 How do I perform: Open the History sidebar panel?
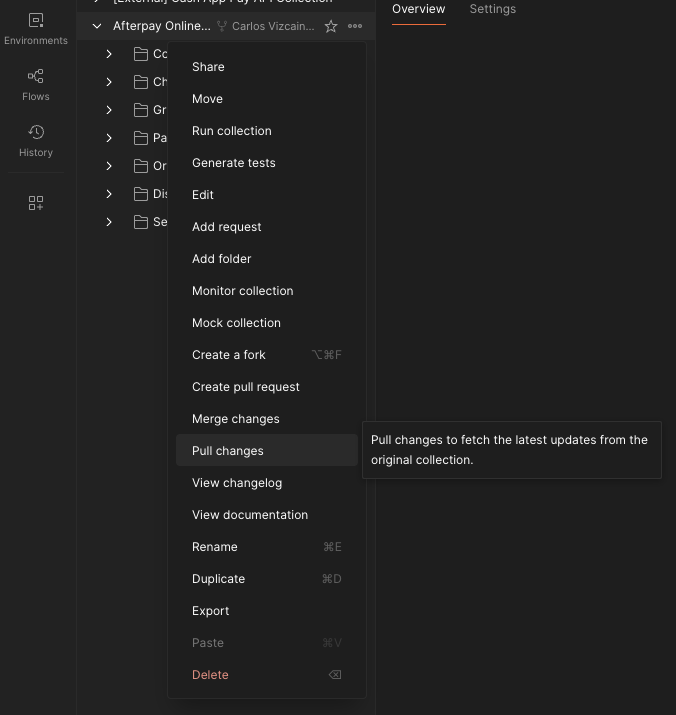tap(36, 140)
